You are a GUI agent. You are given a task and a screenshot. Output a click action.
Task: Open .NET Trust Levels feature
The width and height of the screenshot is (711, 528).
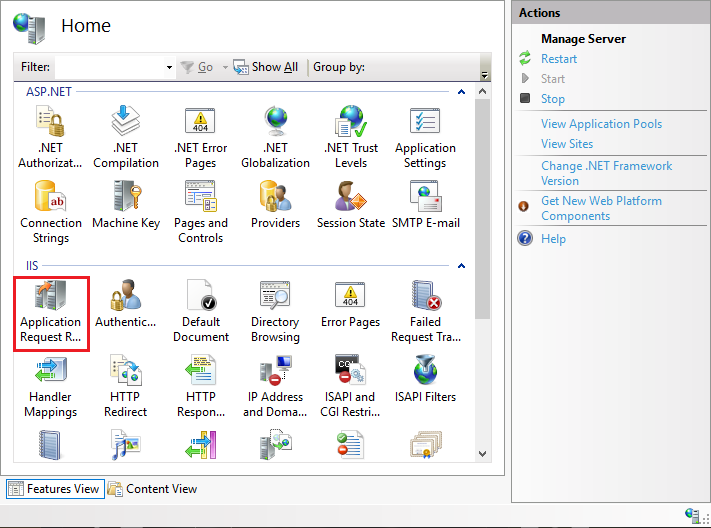coord(351,137)
